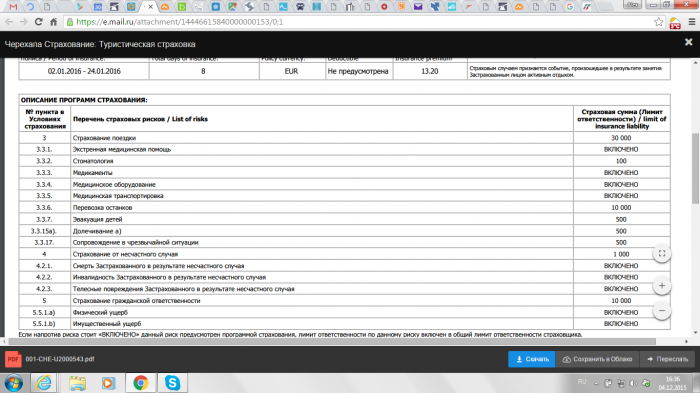This screenshot has width=700, height=393.
Task: Close the attachment preview with the X
Action: tap(688, 42)
